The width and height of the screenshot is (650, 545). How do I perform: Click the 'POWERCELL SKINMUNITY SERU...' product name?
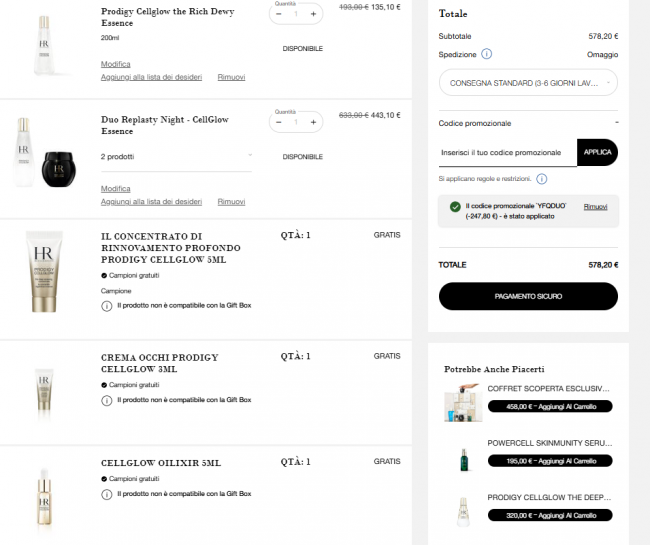(x=550, y=443)
